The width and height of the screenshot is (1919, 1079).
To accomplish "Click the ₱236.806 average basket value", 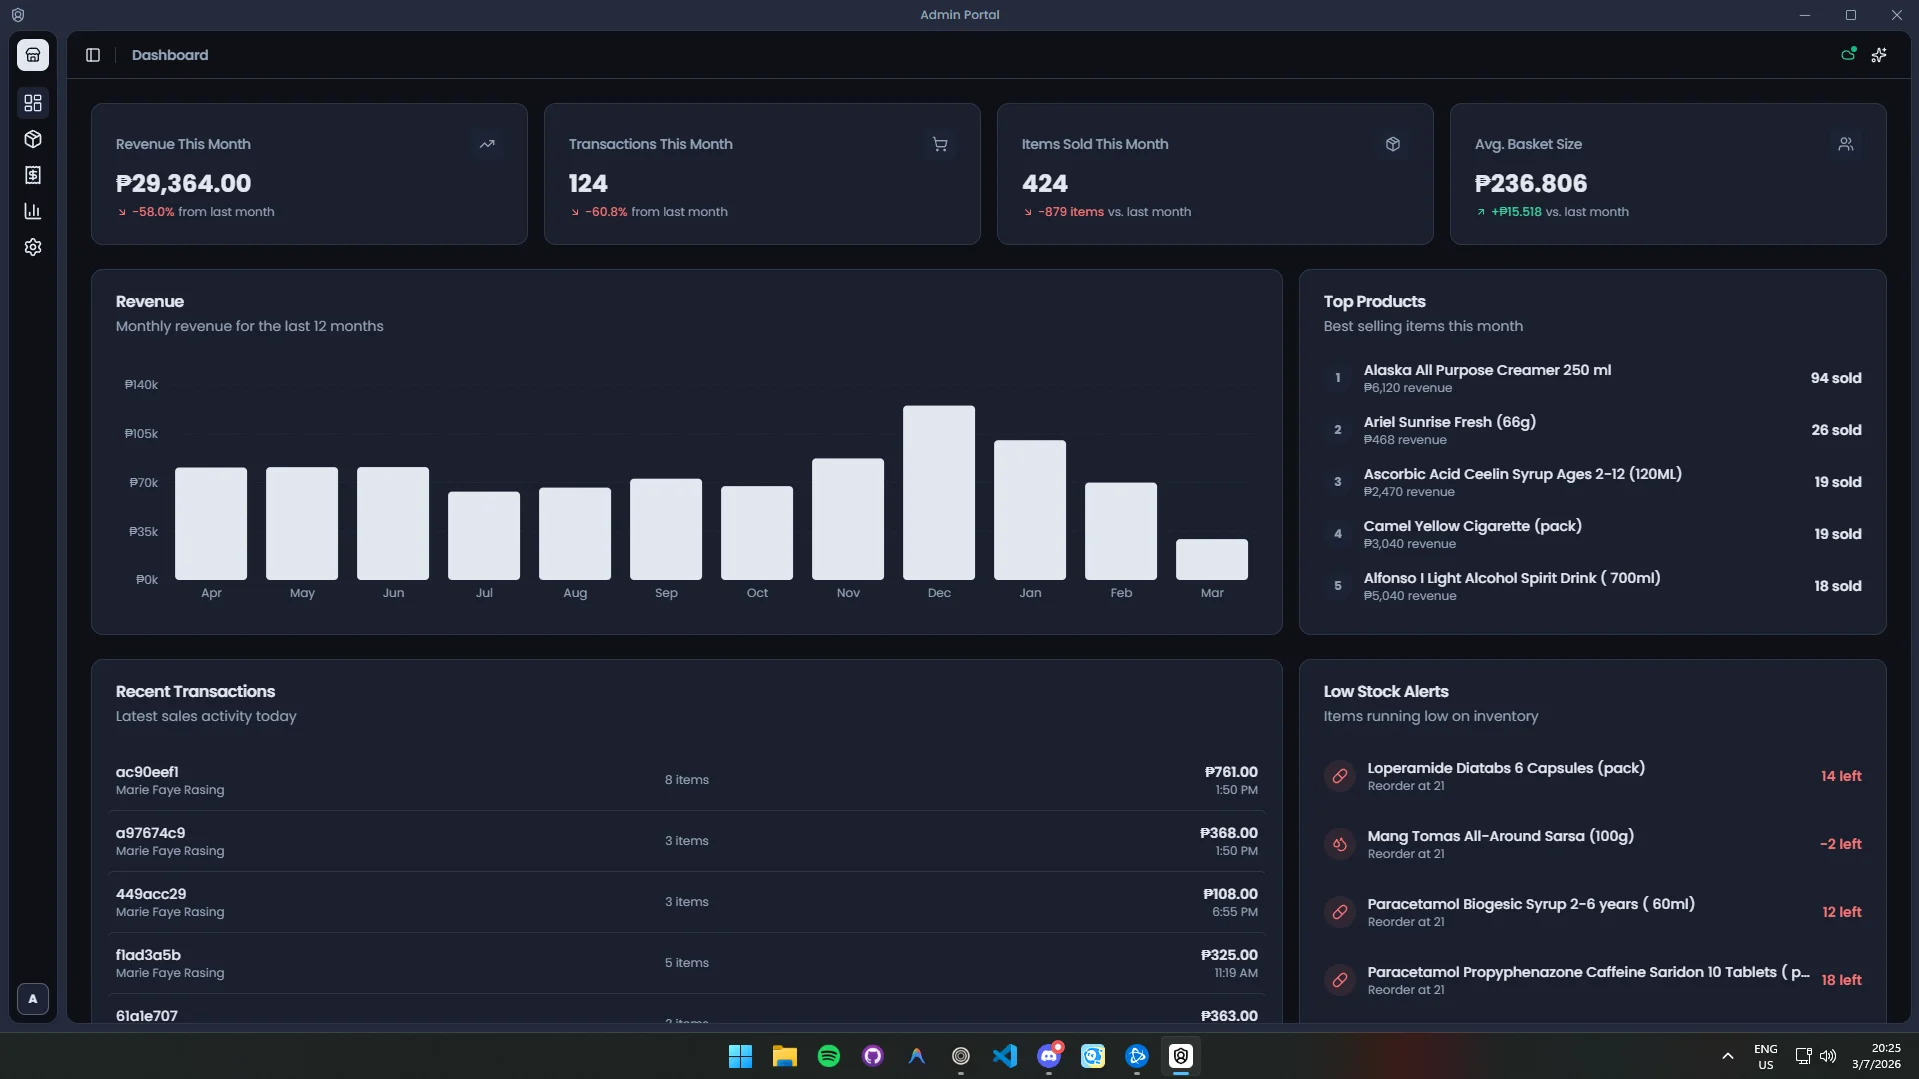I will 1531,183.
